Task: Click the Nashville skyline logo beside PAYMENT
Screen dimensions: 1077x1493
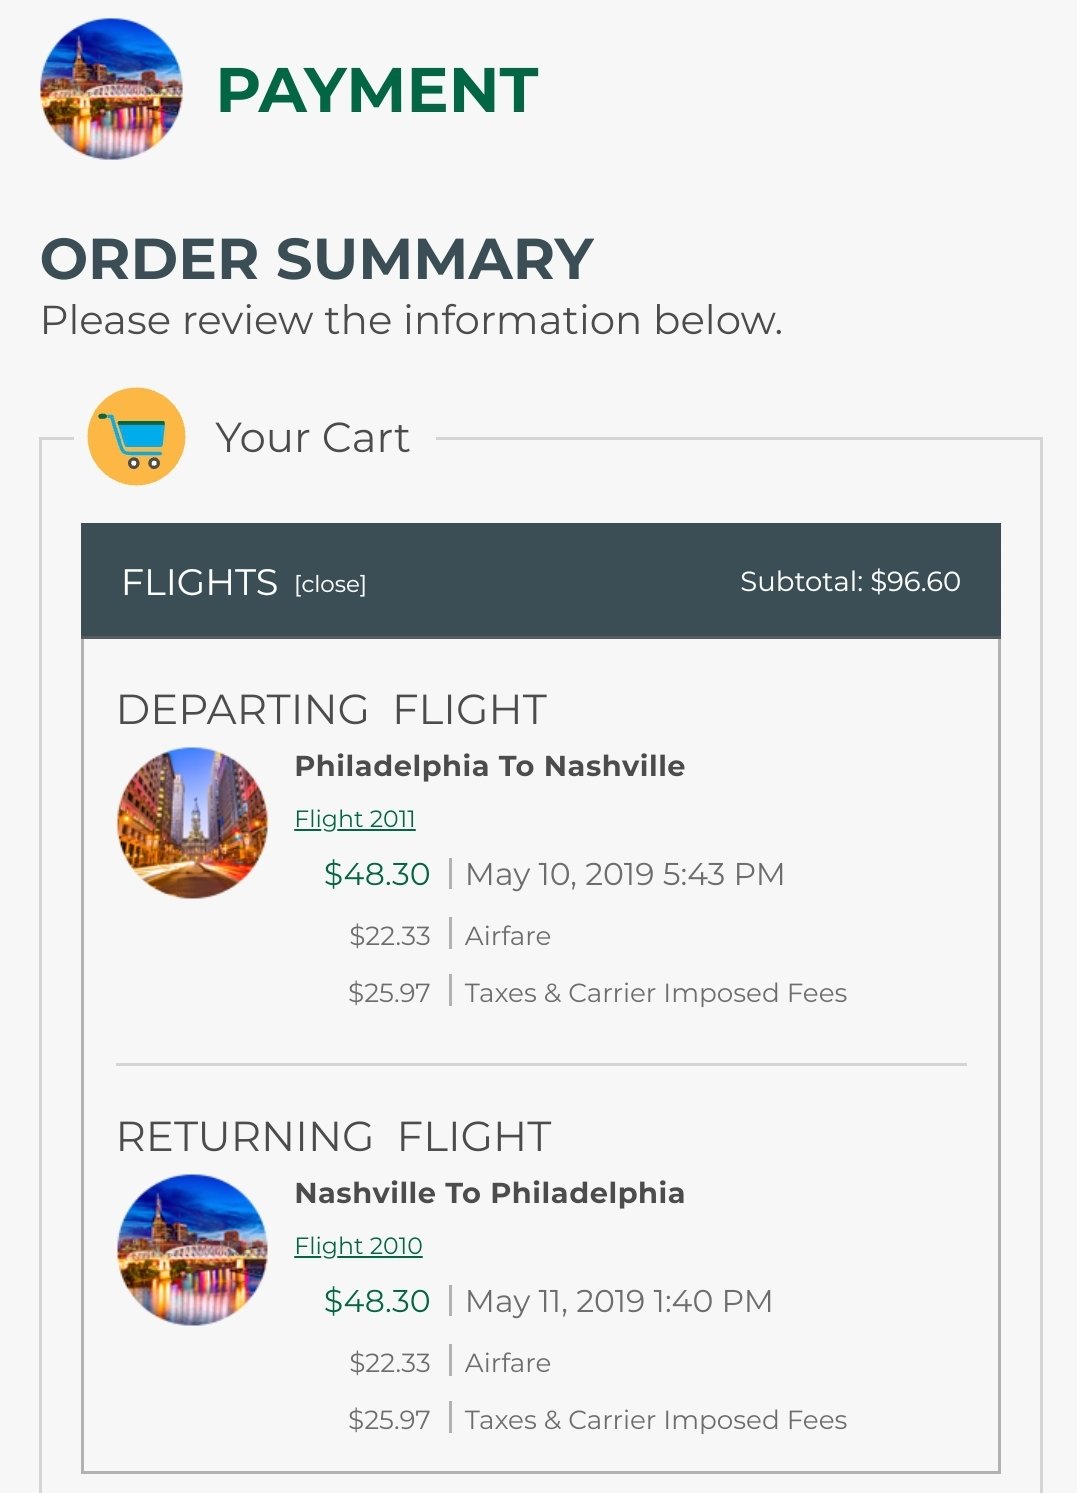Action: tap(111, 89)
